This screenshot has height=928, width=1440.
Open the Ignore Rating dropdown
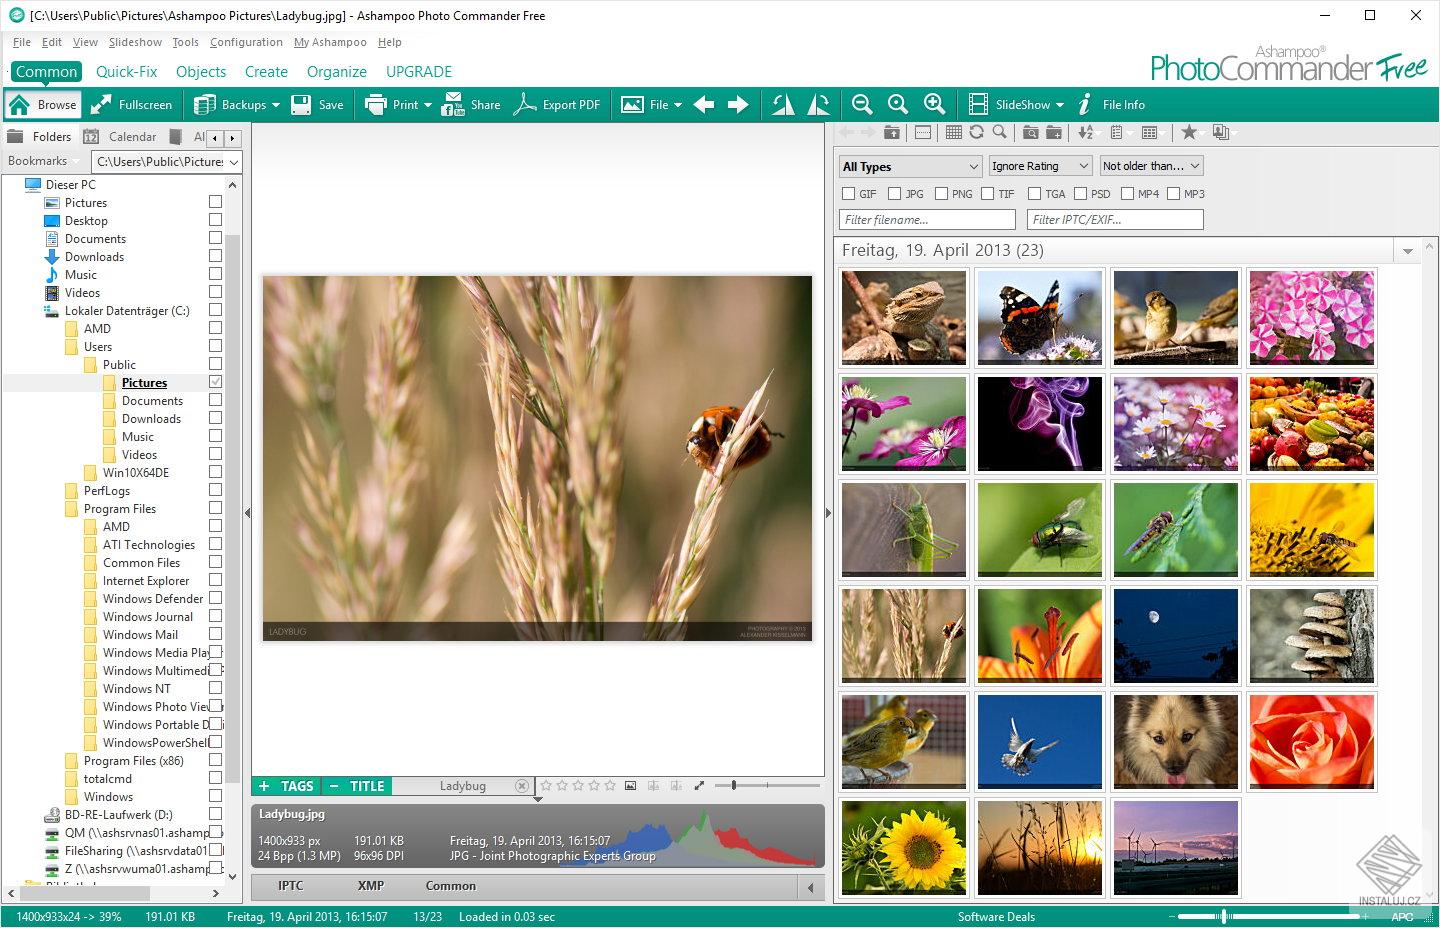1039,165
